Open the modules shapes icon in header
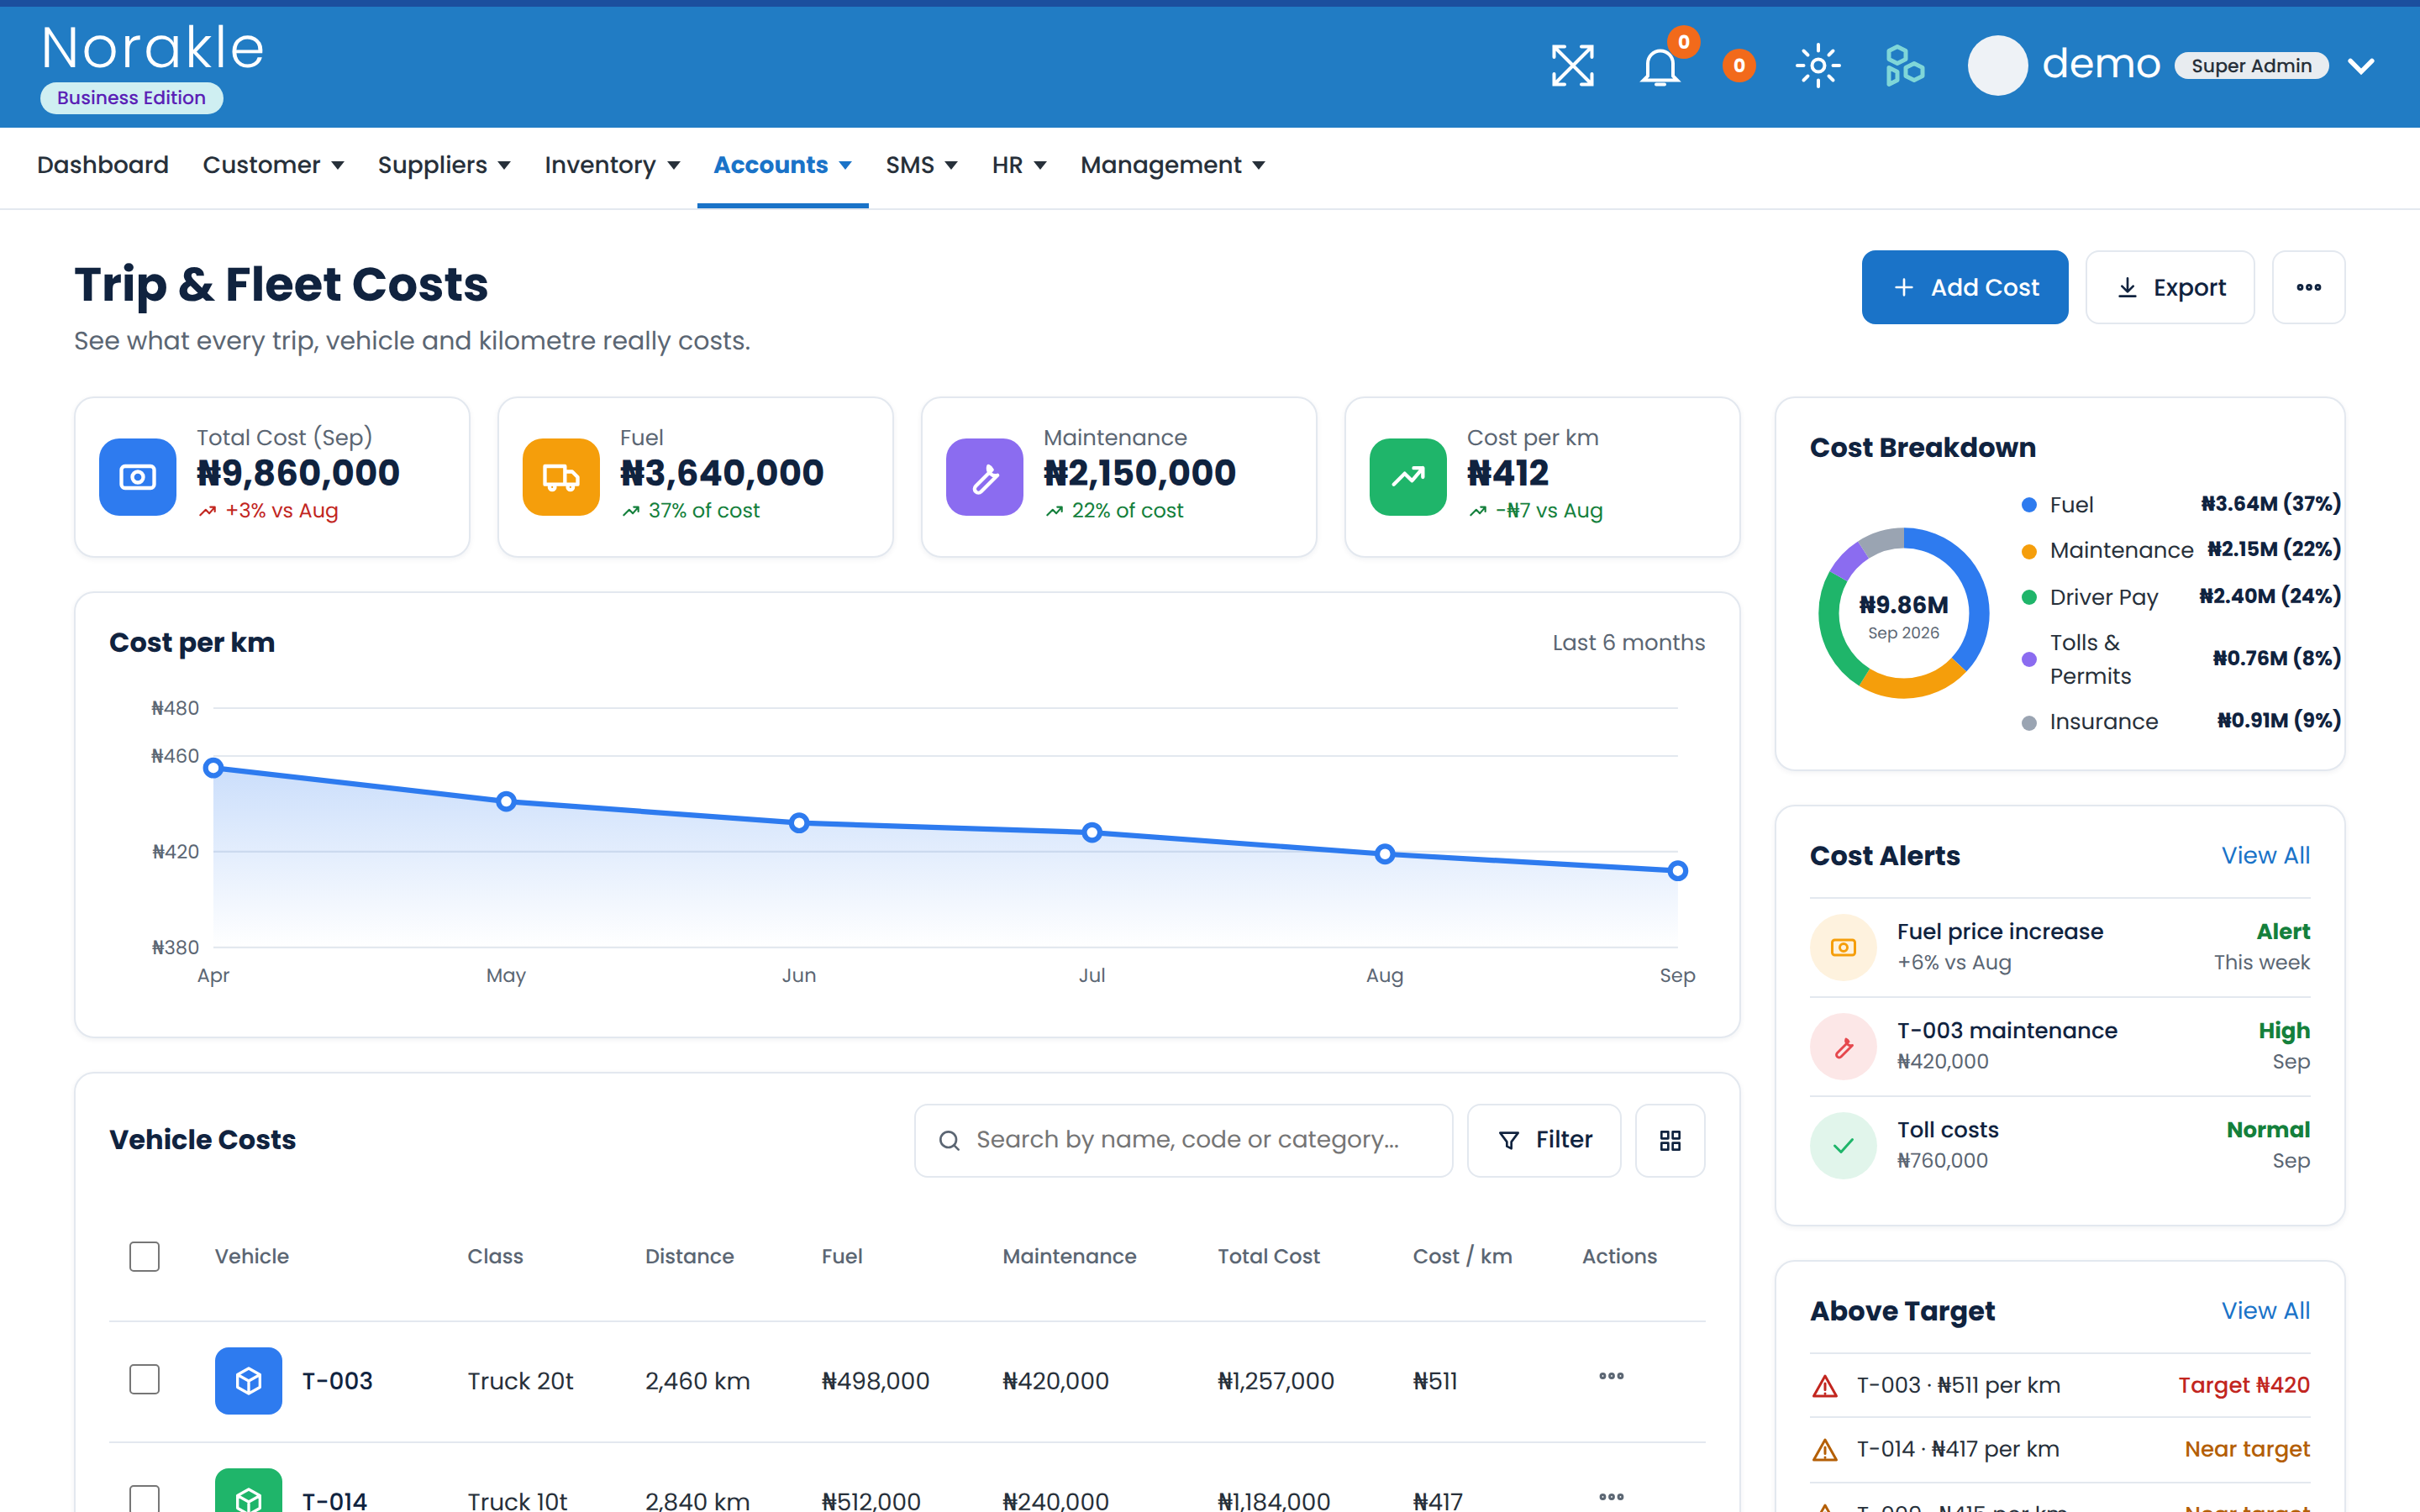 click(1904, 66)
